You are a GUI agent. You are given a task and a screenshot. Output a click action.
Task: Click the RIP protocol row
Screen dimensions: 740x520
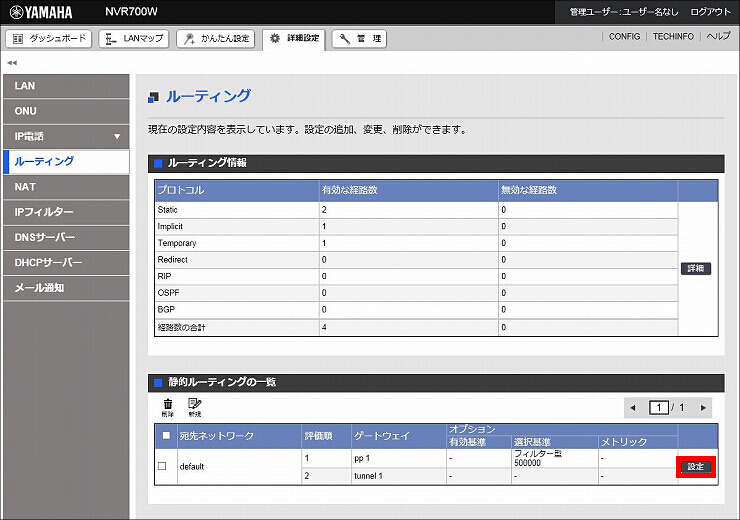click(x=416, y=276)
